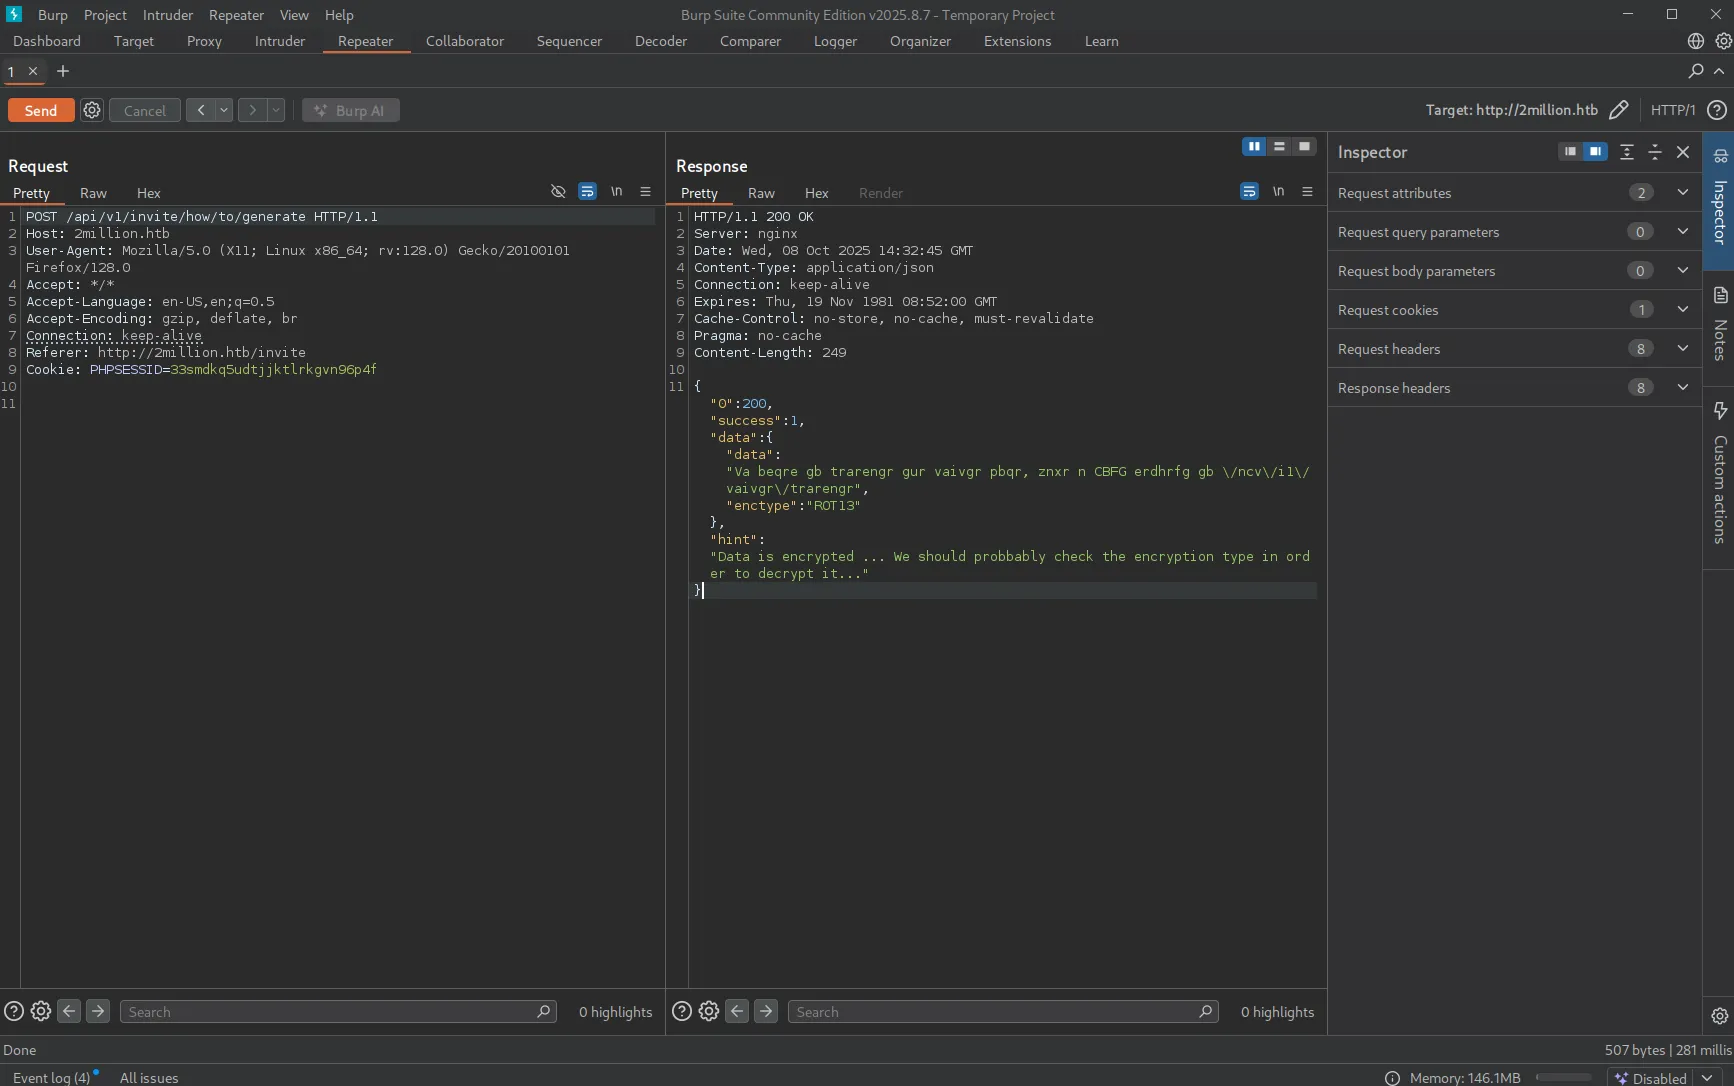Screen dimensions: 1734x1086
Task: Switch to the Decoder tab
Action: click(x=660, y=41)
